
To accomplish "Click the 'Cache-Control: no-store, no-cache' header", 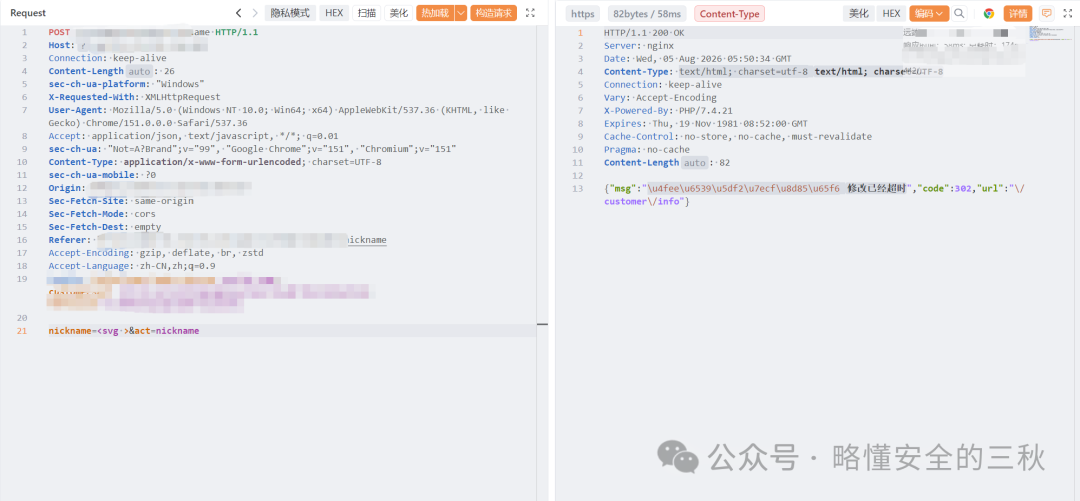I will (x=738, y=136).
